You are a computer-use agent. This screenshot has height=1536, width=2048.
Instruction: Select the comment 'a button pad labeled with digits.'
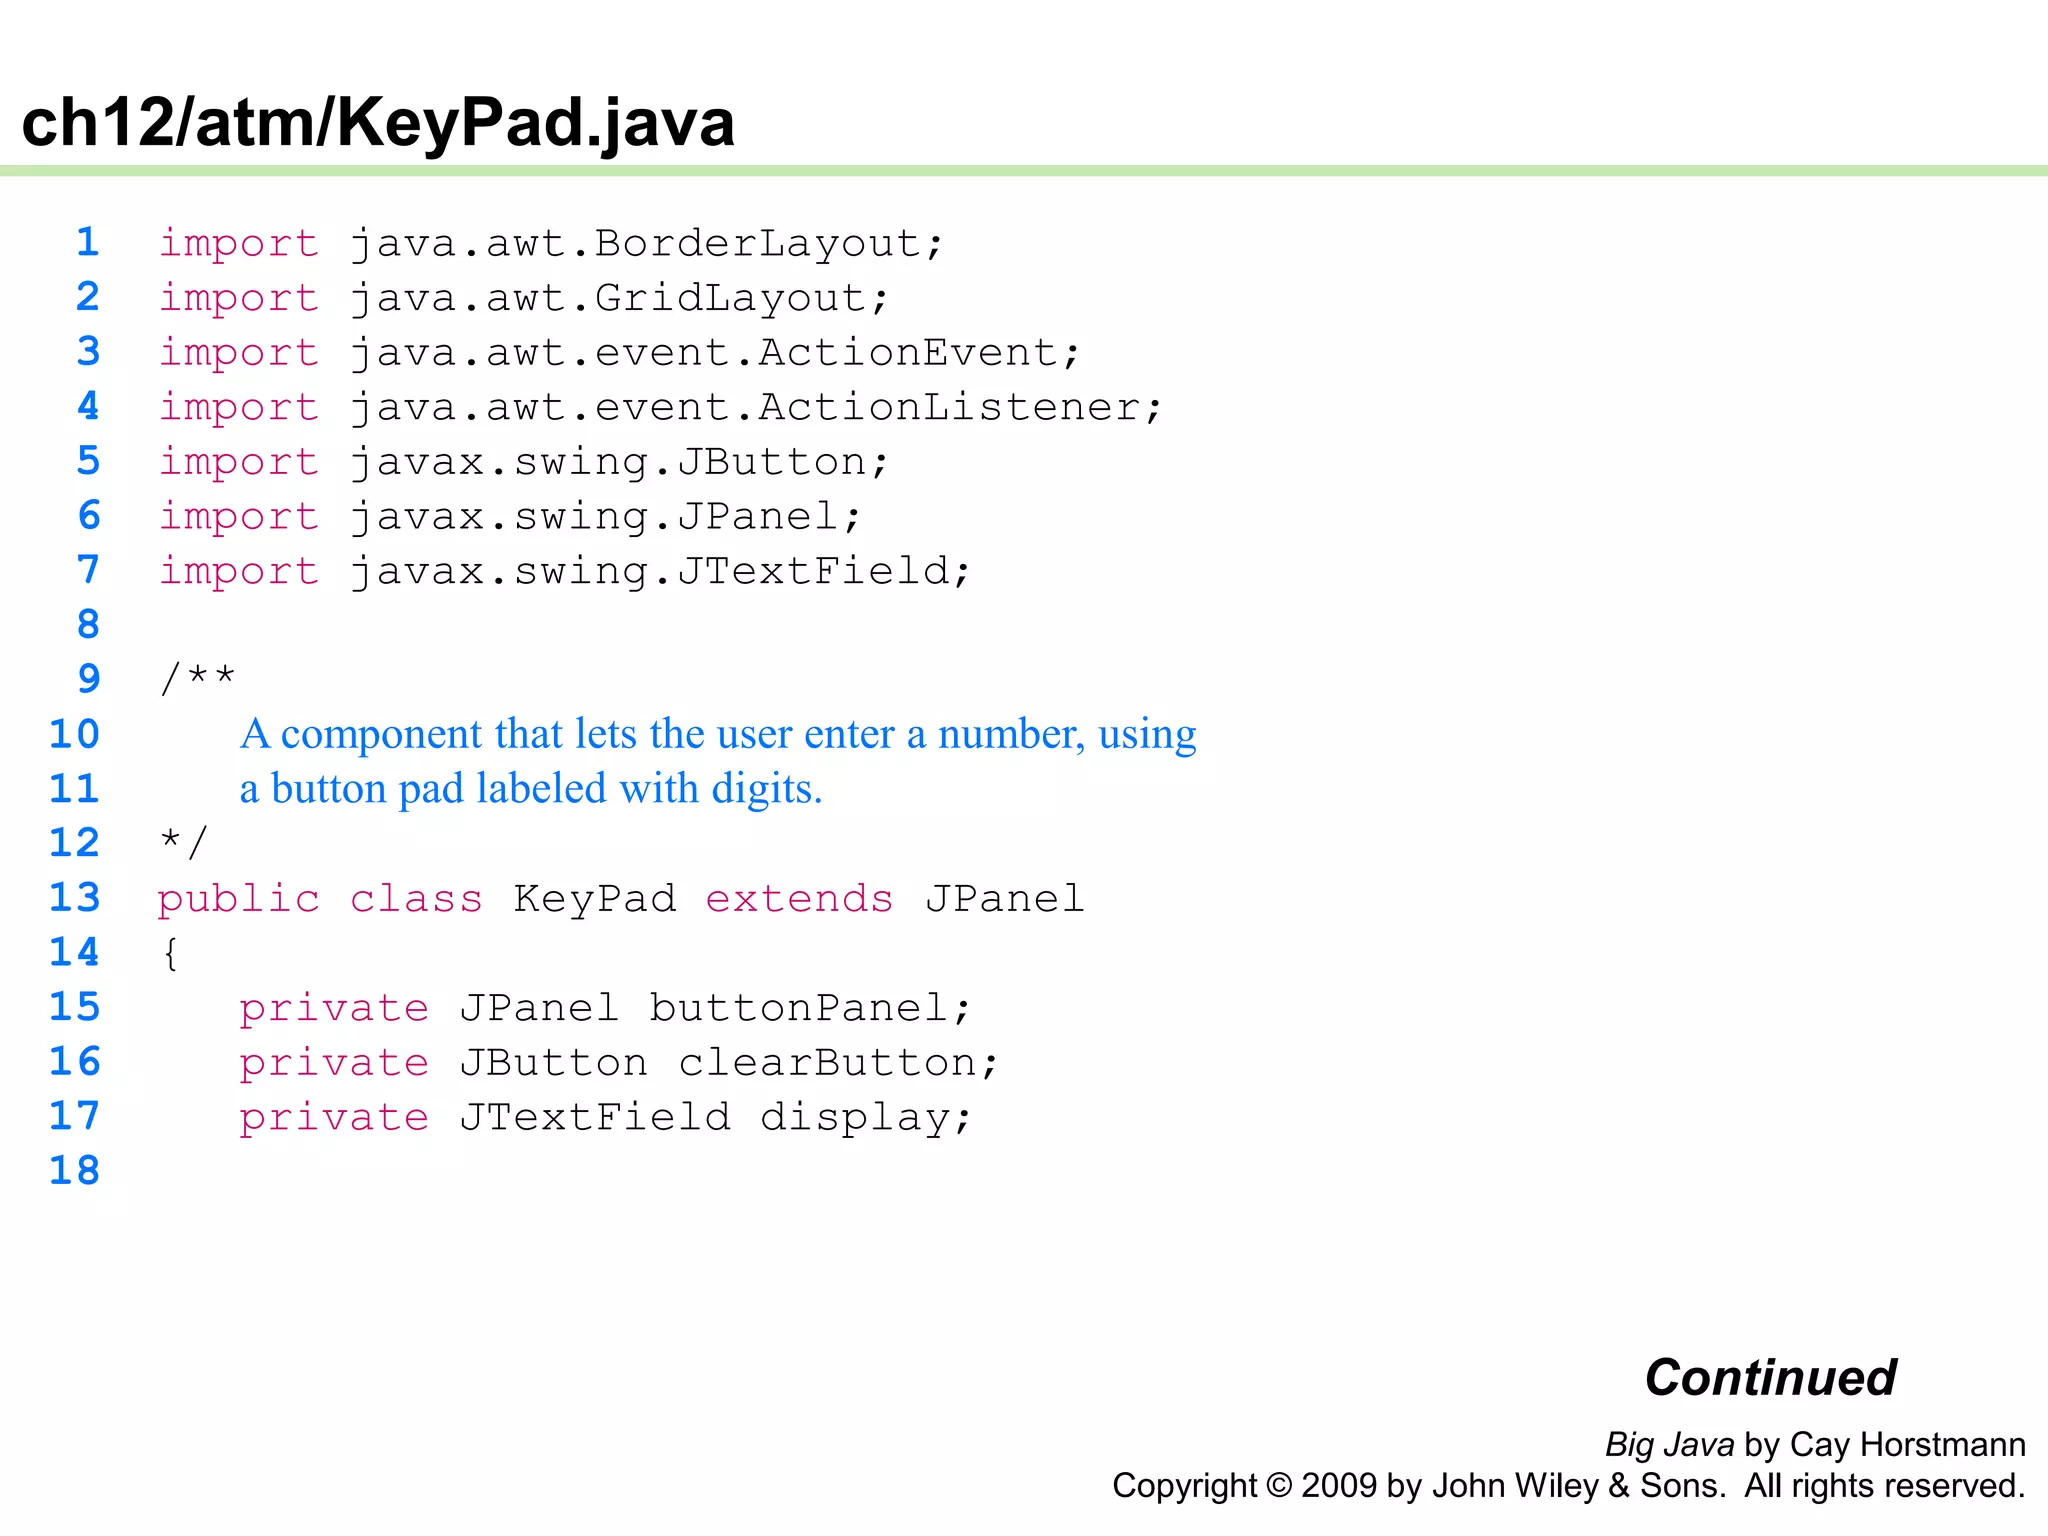click(x=531, y=789)
